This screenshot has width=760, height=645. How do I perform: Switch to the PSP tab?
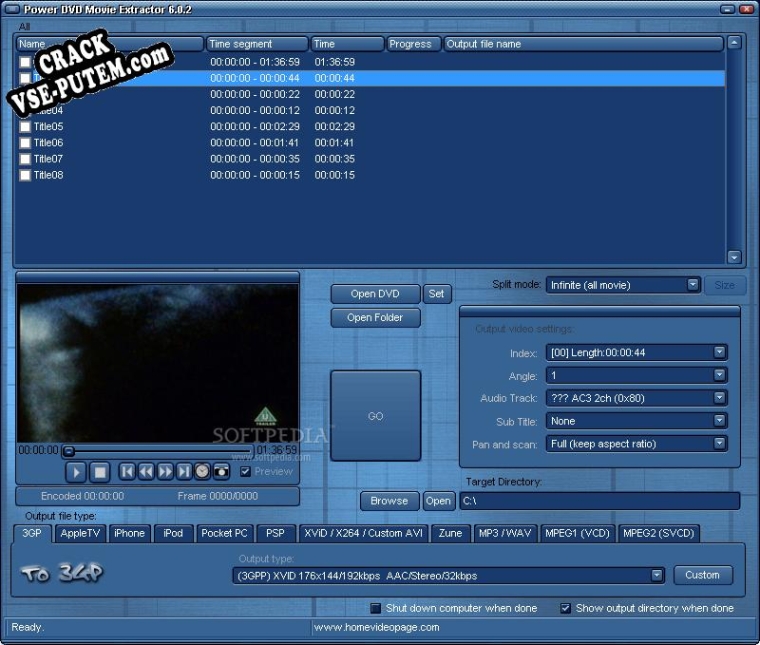(x=275, y=533)
